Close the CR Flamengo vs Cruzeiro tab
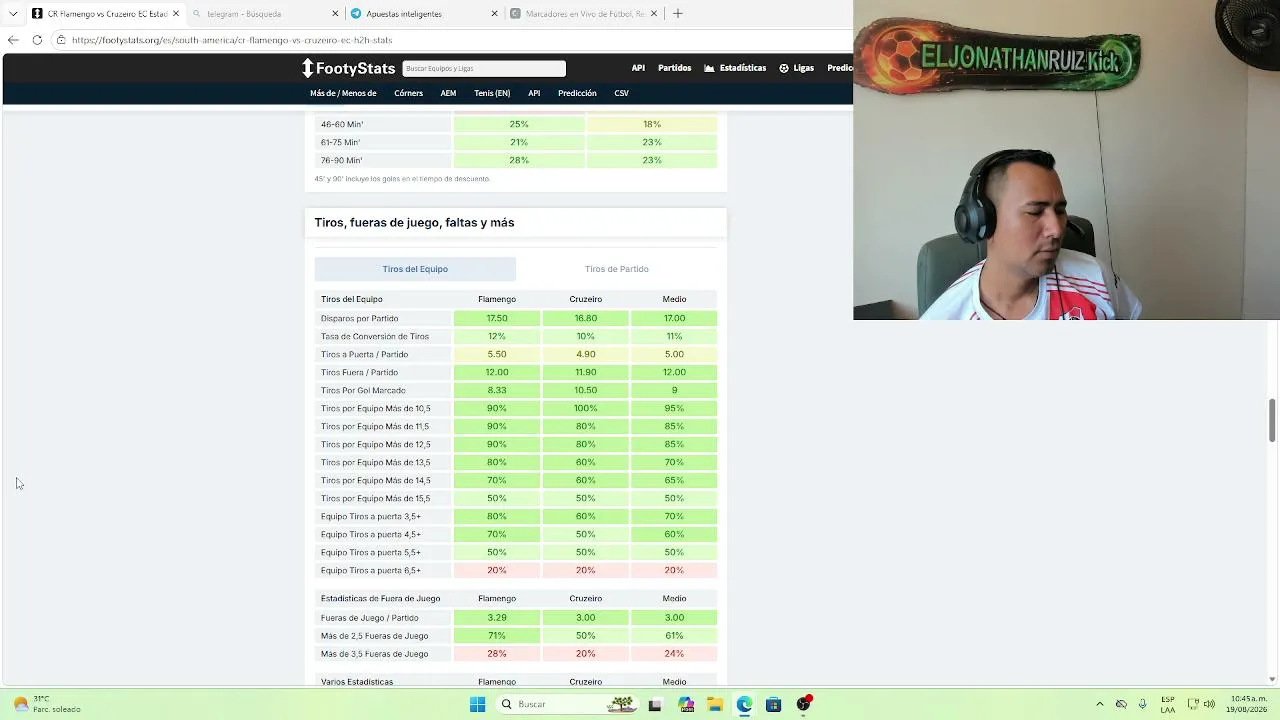Image resolution: width=1280 pixels, height=720 pixels. [x=176, y=14]
